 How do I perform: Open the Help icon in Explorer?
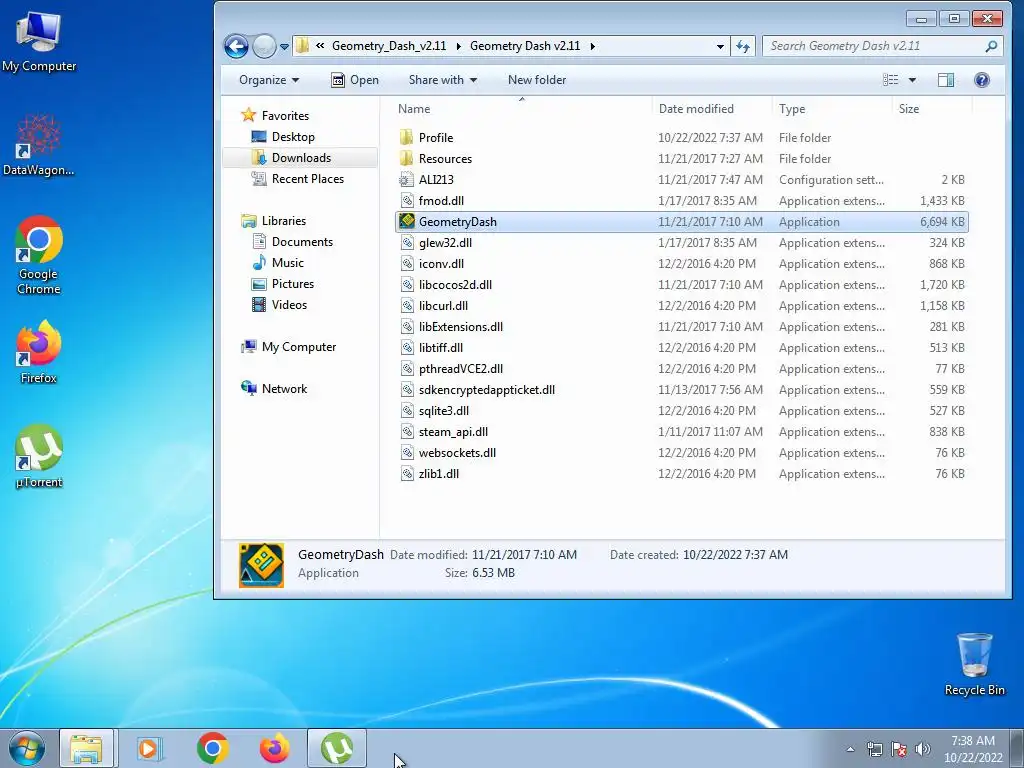(x=982, y=80)
